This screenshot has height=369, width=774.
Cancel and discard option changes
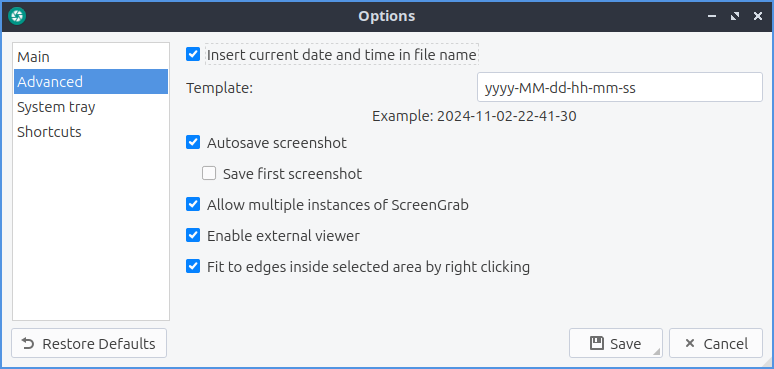(x=716, y=343)
